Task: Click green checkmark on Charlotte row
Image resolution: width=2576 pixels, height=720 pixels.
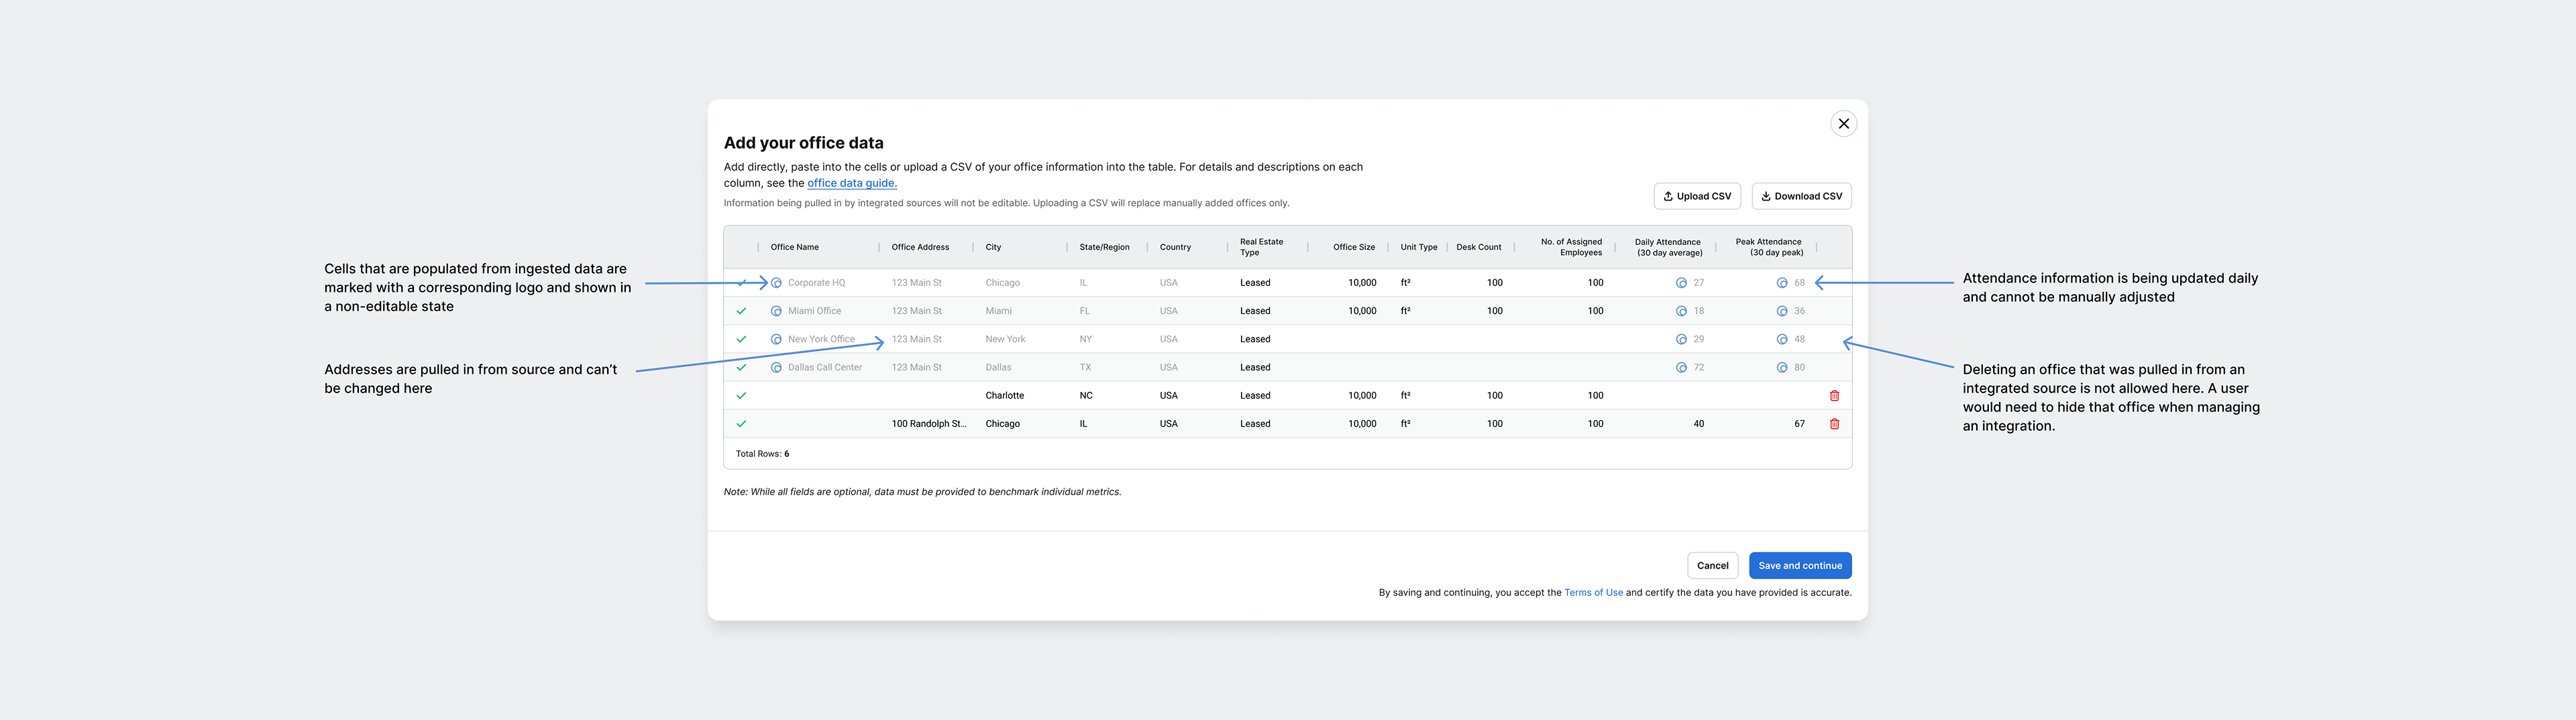Action: click(x=741, y=396)
